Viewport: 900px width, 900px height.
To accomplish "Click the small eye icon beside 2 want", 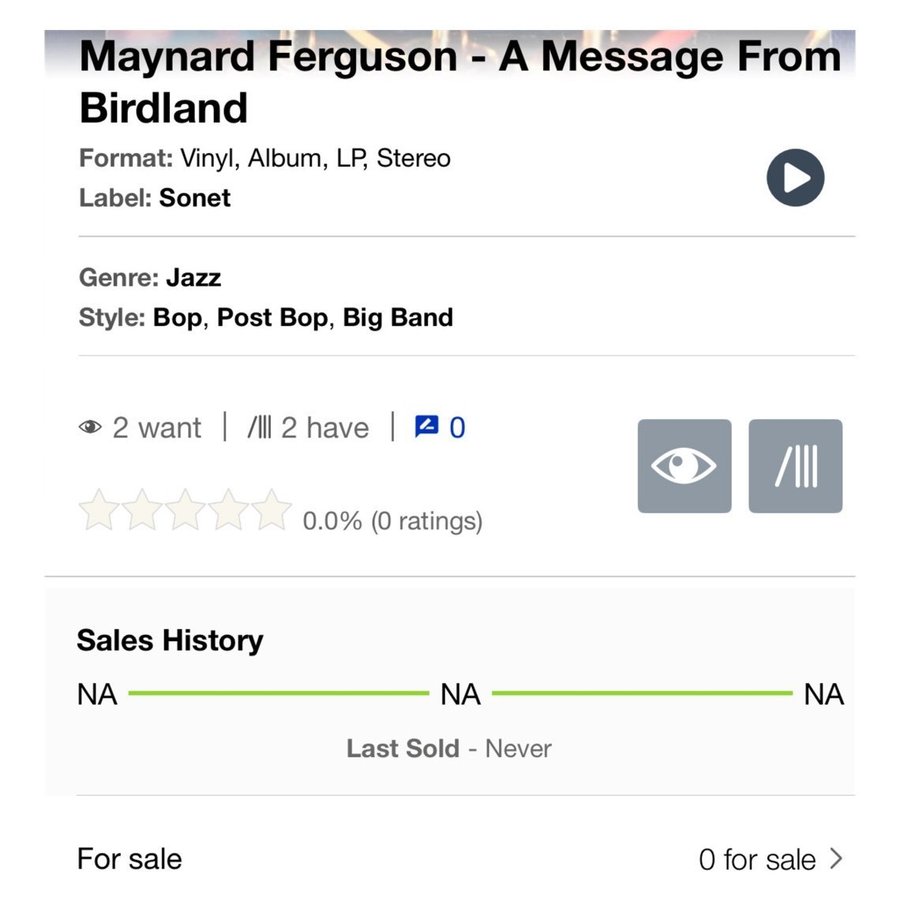I will (x=90, y=427).
